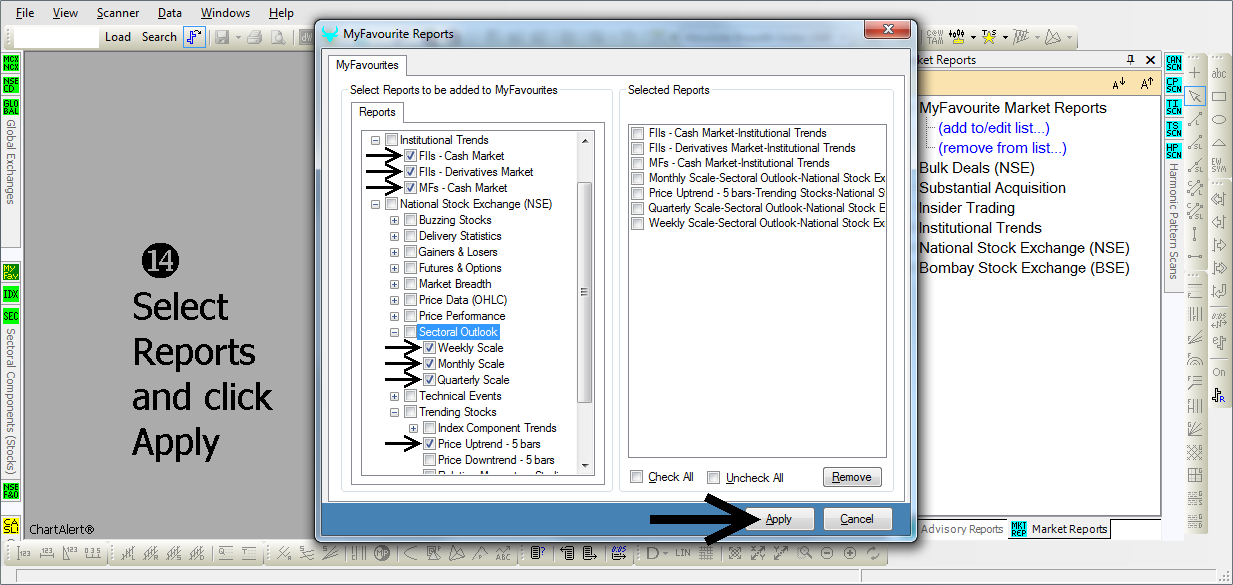Expand the Gainers & Losers node
This screenshot has width=1233, height=585.
click(x=395, y=252)
